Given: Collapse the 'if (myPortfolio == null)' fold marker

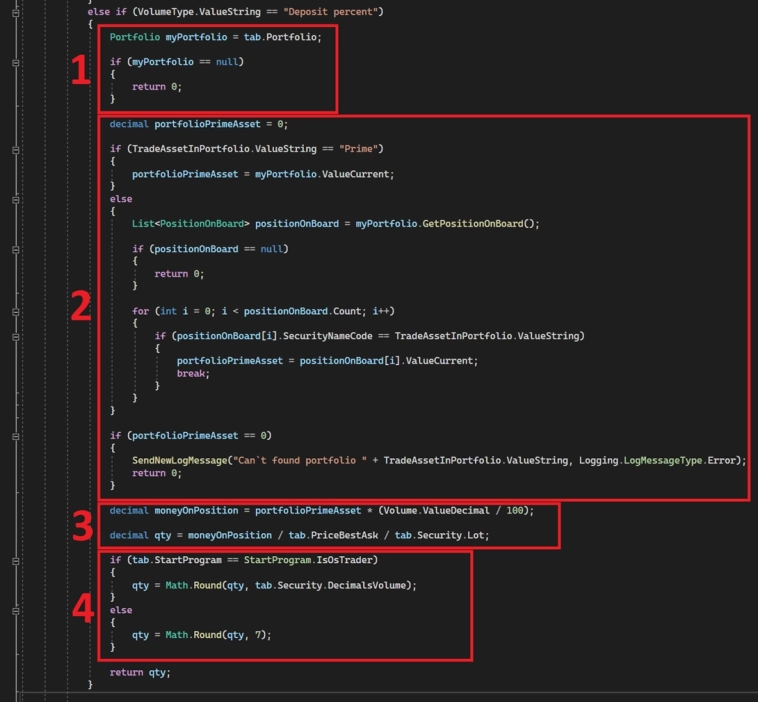Looking at the screenshot, I should click(x=15, y=62).
